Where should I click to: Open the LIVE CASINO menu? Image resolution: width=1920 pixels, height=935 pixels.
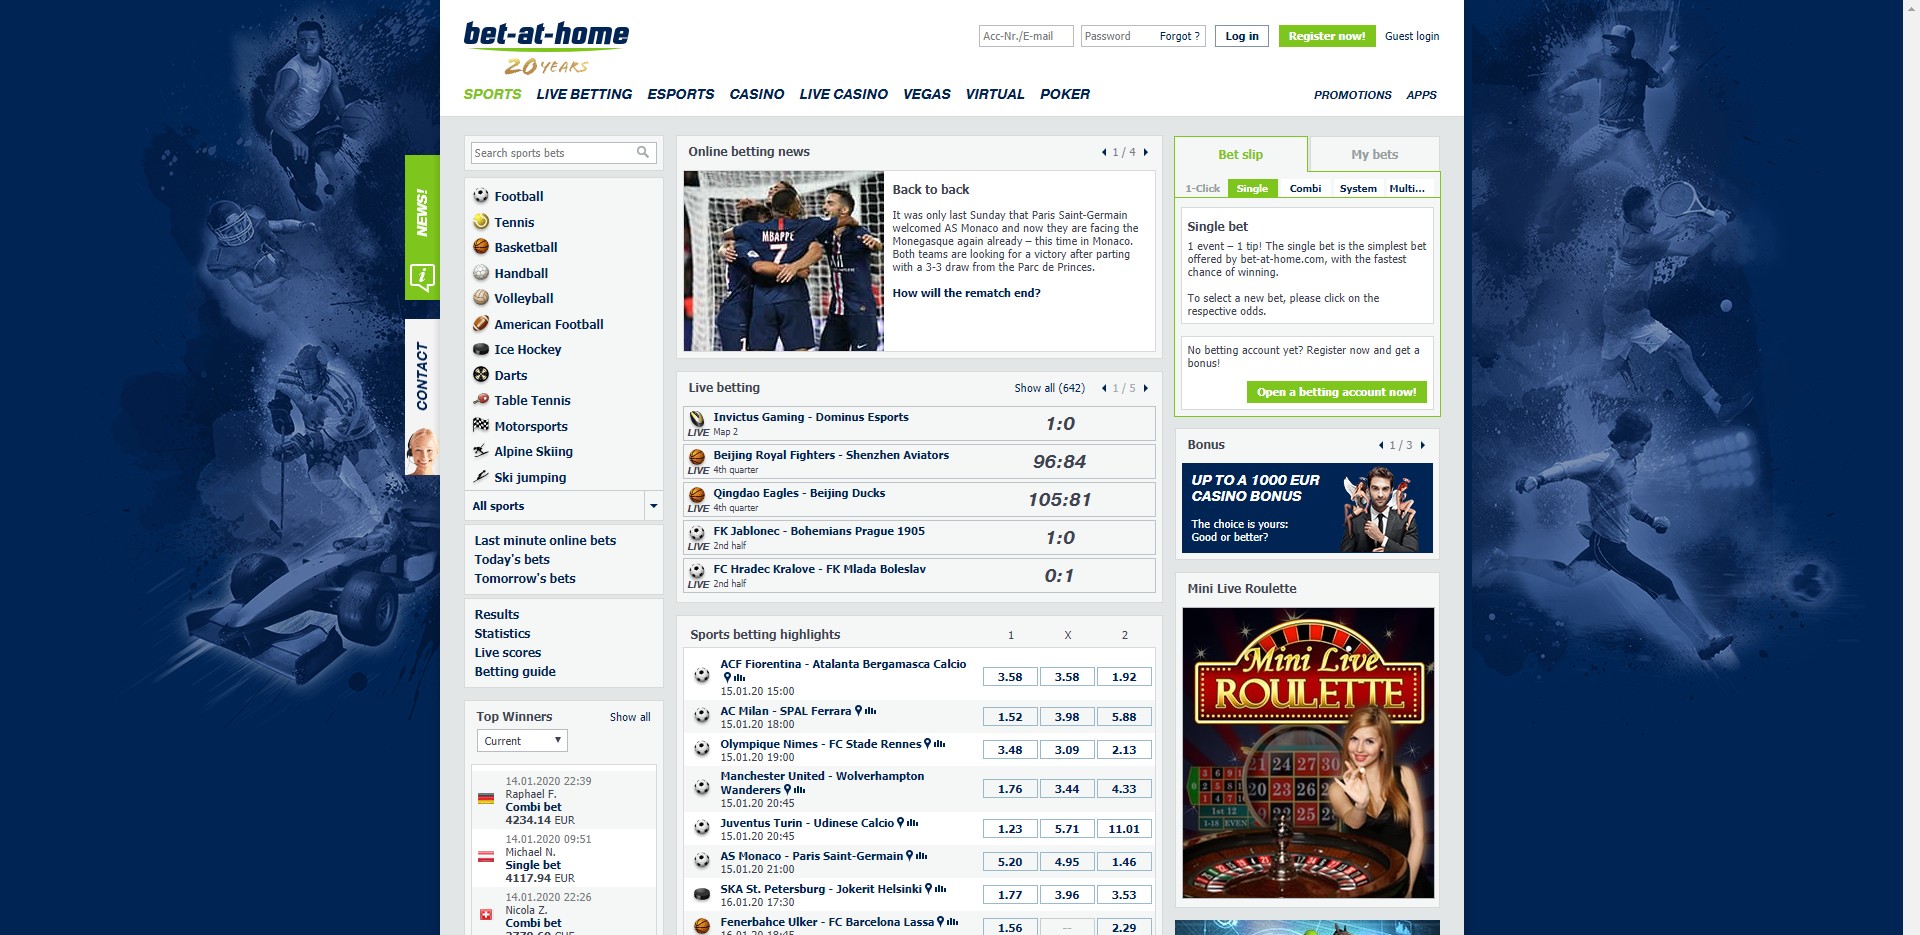(x=843, y=94)
